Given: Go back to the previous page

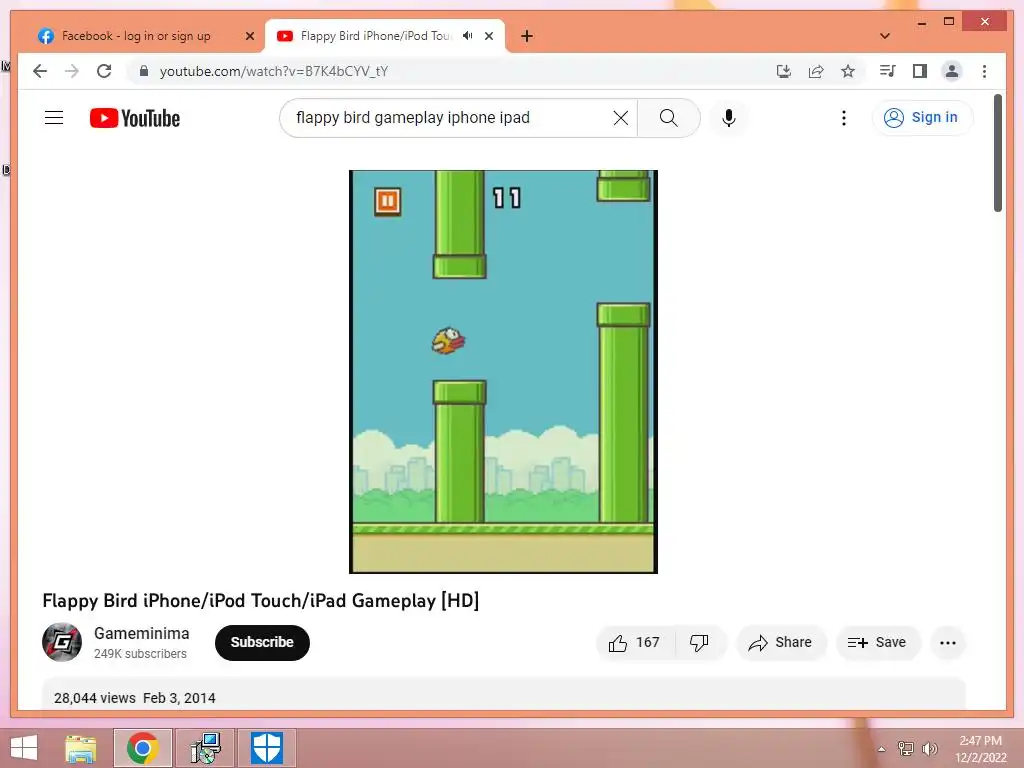Looking at the screenshot, I should 40,71.
